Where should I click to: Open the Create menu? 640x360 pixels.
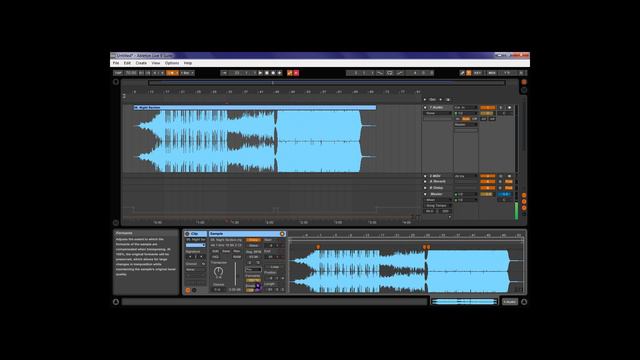141,63
